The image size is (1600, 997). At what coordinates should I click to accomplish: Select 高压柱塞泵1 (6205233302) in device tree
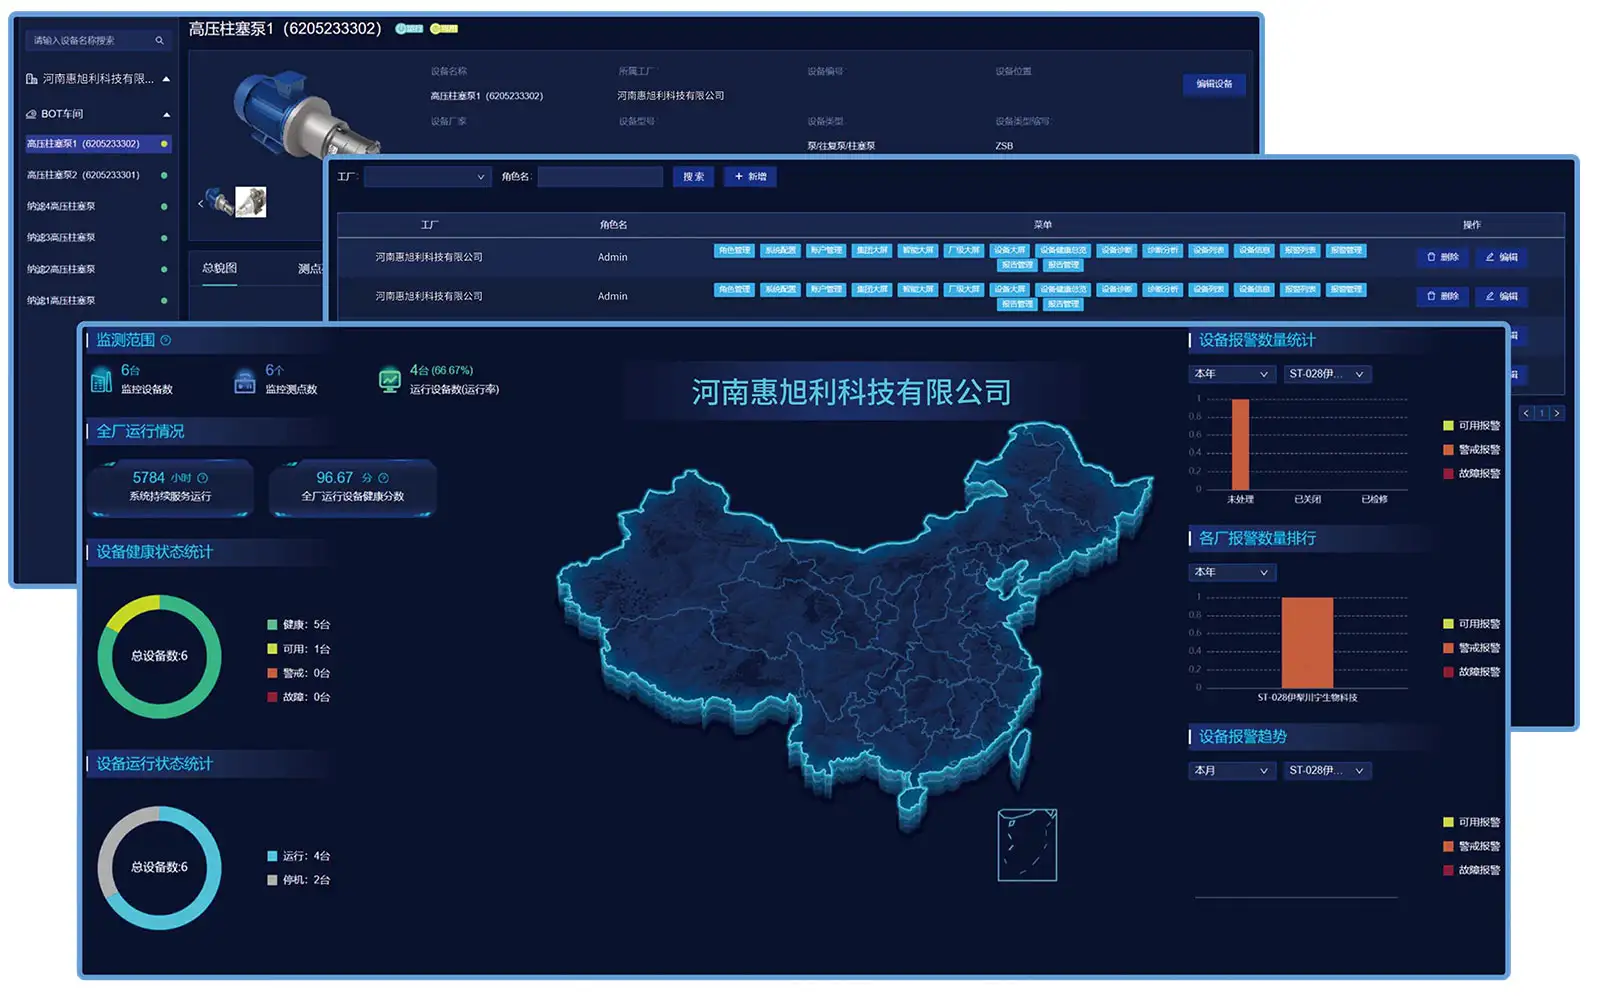pyautogui.click(x=96, y=144)
